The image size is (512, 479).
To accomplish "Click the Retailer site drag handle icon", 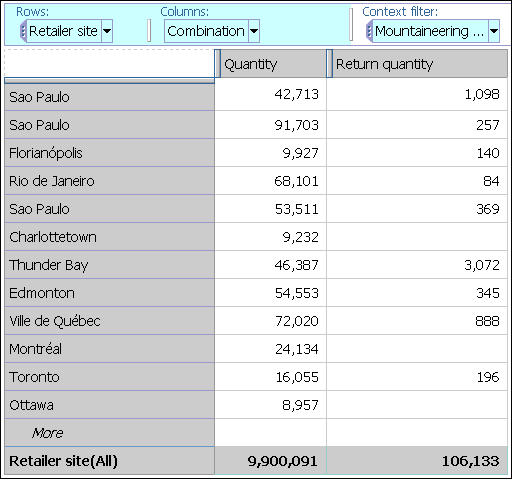I will (23, 31).
